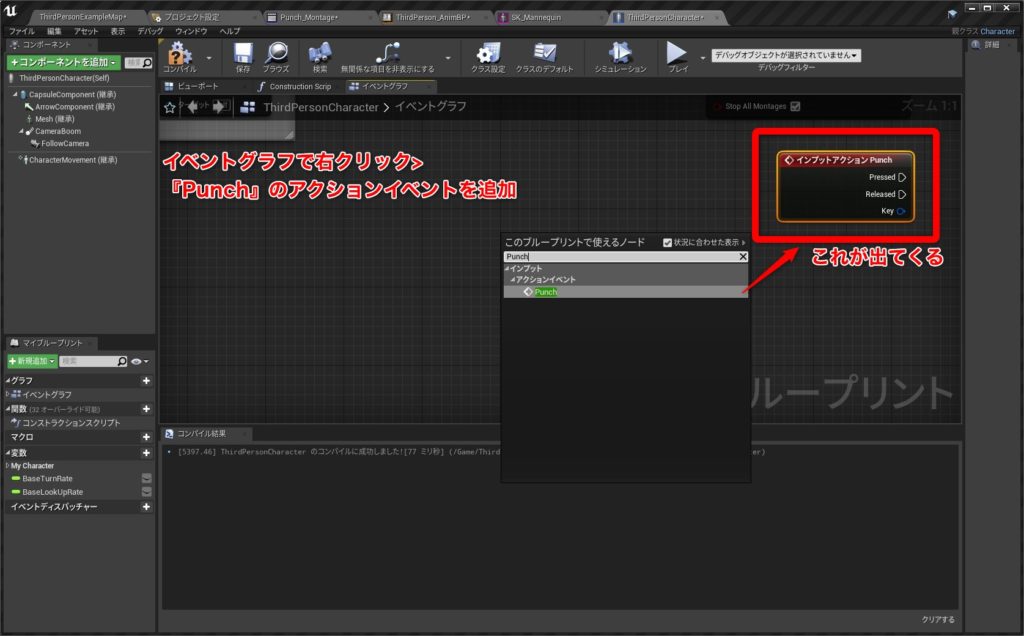This screenshot has height=636, width=1024.
Task: Add event dispatcher with its plus icon
Action: tap(146, 507)
